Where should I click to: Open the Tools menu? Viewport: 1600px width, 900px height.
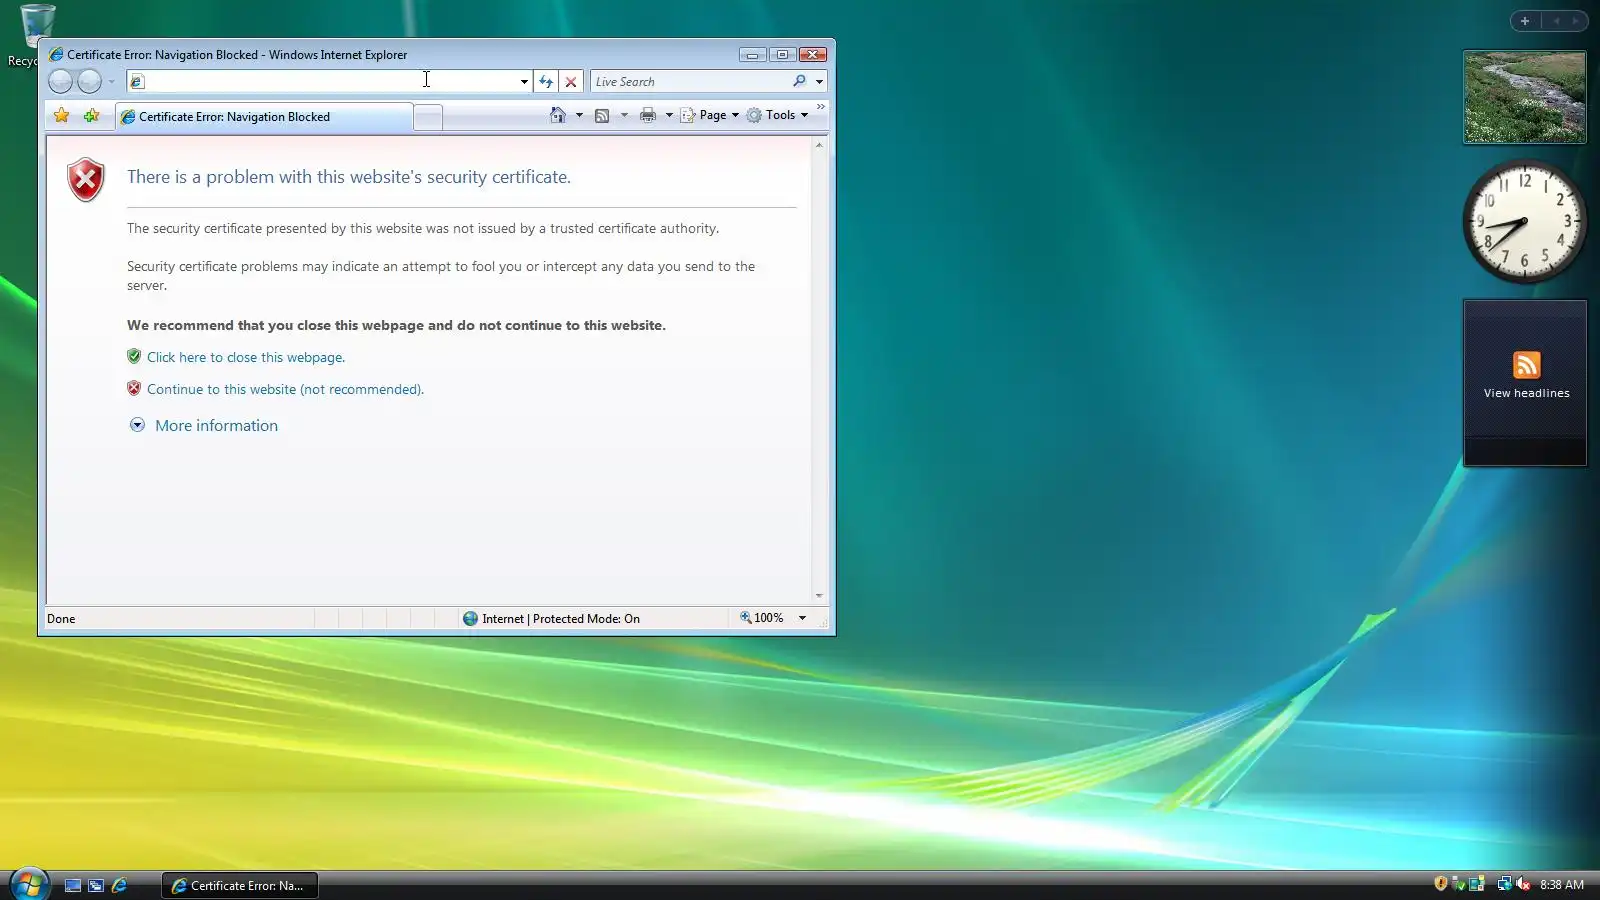tap(778, 115)
